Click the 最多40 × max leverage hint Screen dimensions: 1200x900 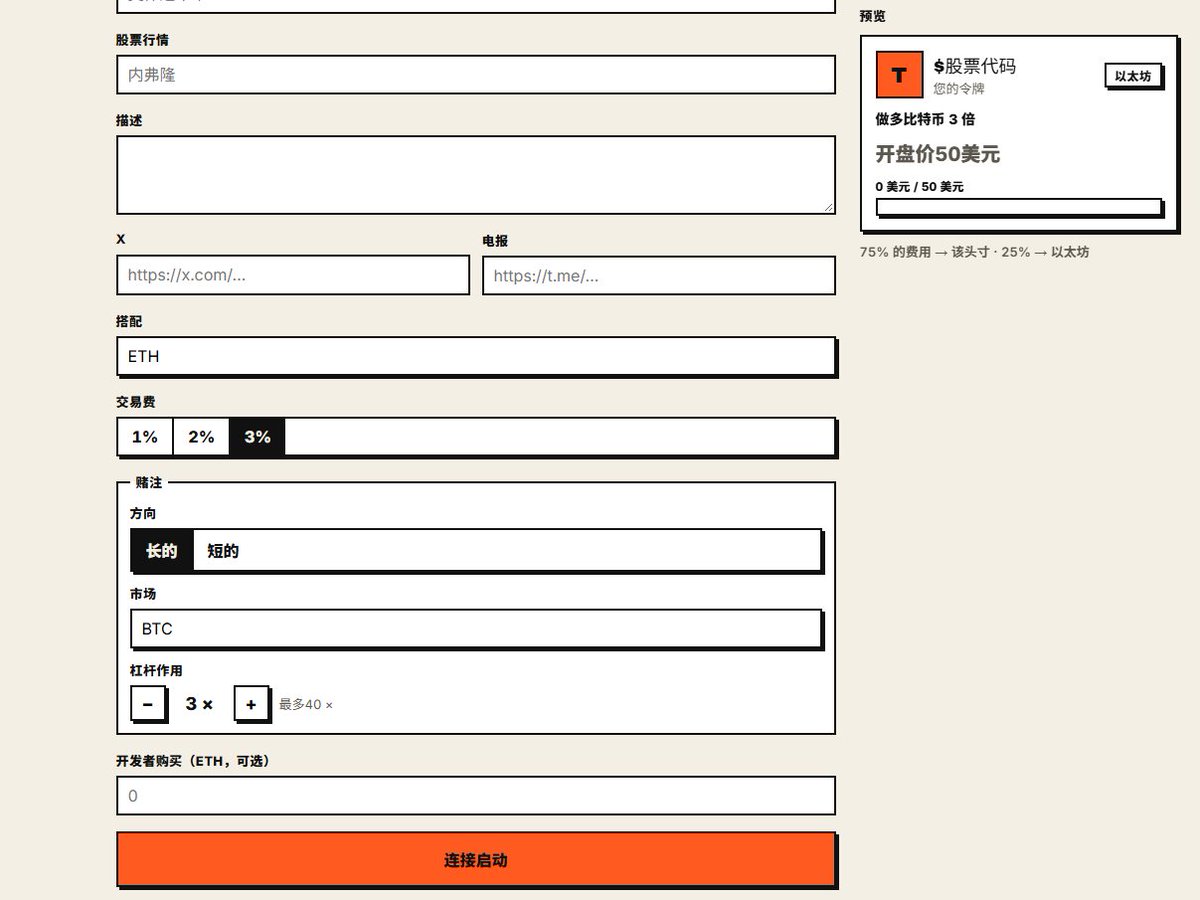coord(306,705)
